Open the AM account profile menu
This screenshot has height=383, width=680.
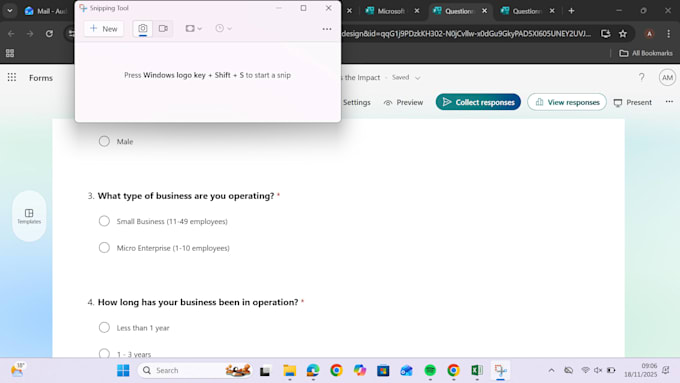click(x=667, y=78)
